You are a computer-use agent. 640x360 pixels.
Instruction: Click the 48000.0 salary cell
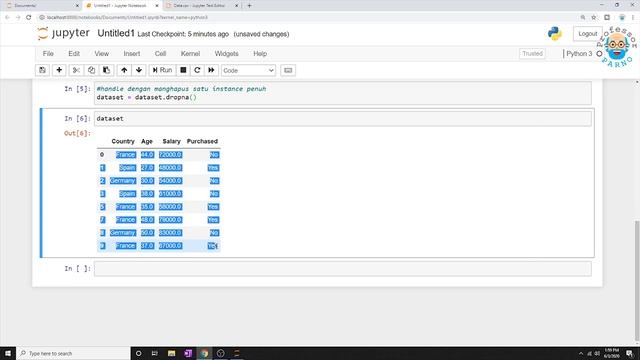171,168
